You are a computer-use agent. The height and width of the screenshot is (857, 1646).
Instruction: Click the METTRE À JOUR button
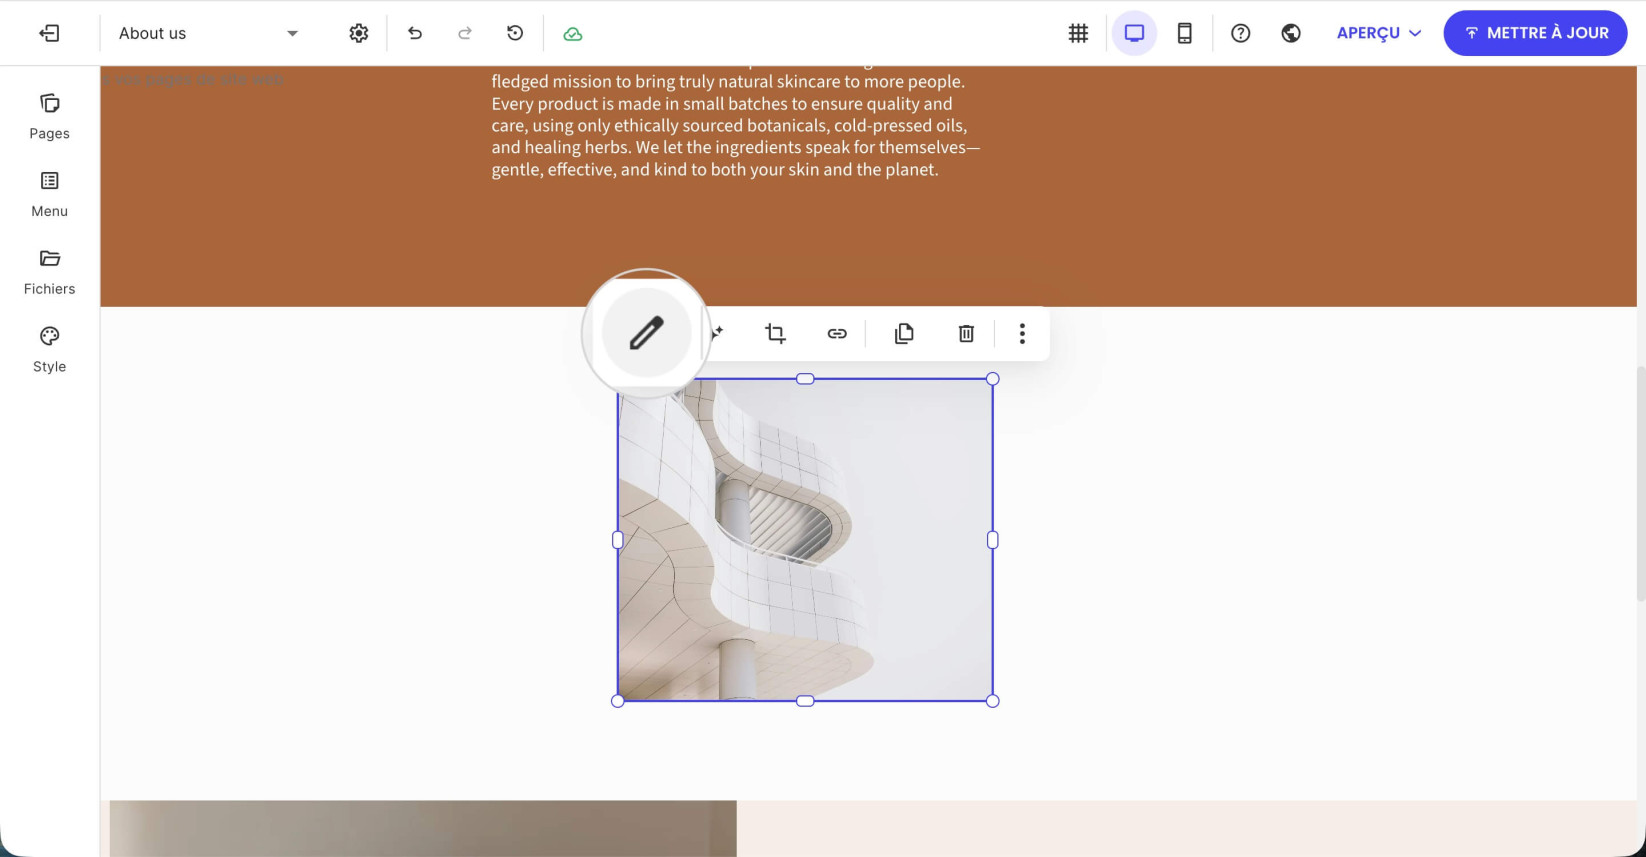coord(1535,33)
